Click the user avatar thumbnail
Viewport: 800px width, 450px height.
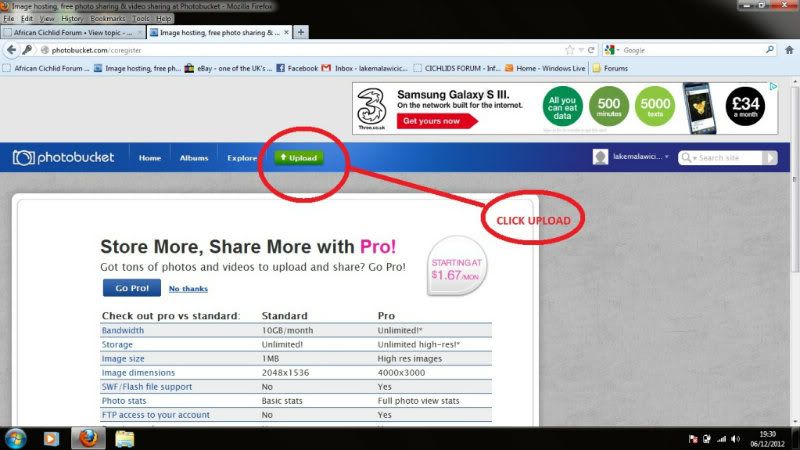(x=601, y=157)
